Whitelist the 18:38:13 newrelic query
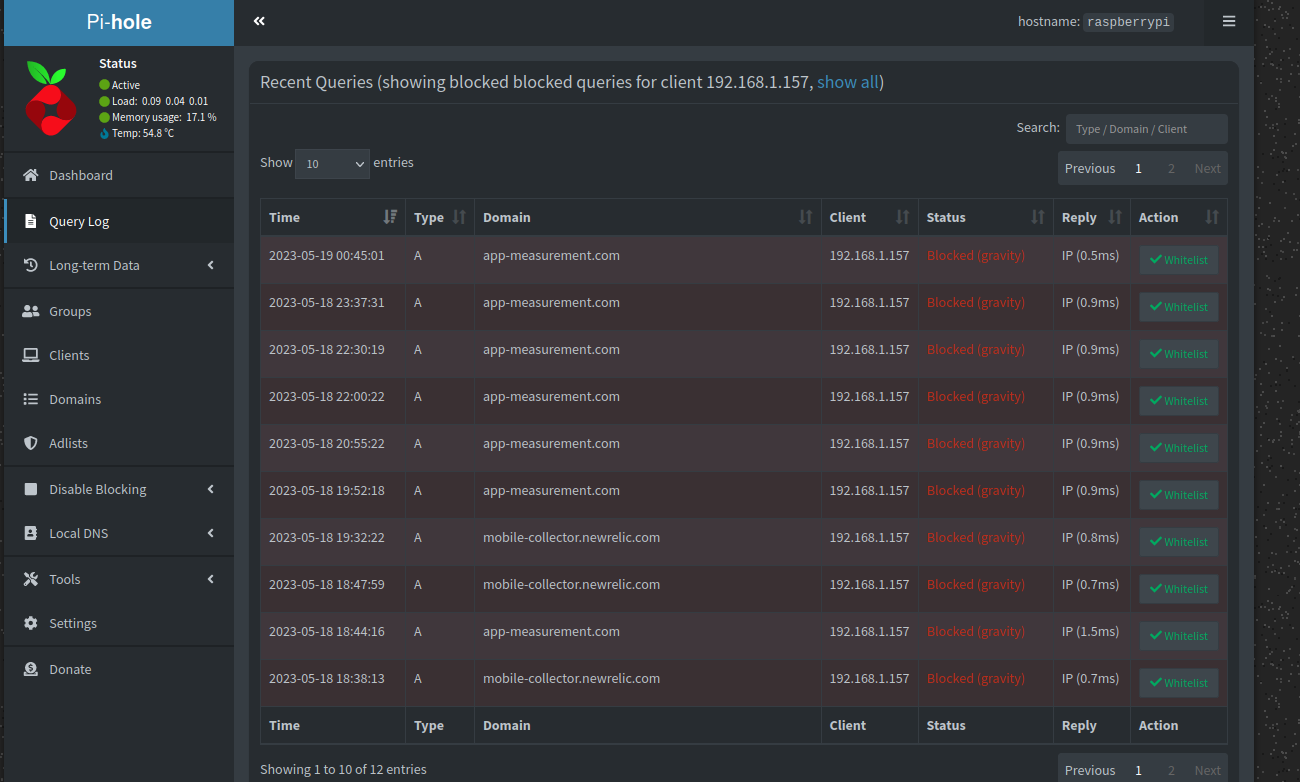 1179,683
